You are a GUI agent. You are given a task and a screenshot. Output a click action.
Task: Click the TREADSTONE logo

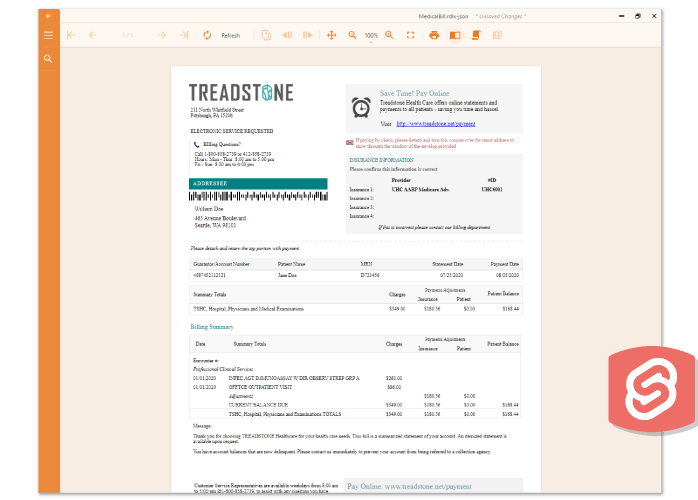click(x=241, y=93)
